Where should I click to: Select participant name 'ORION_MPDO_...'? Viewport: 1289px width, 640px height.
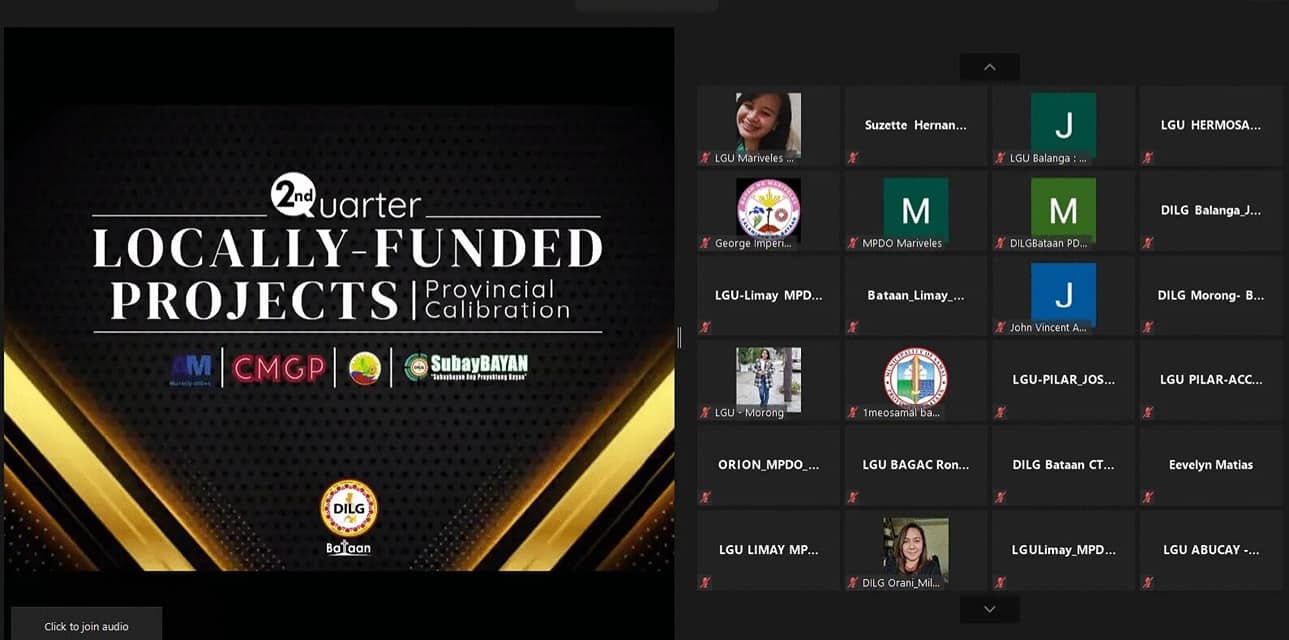tap(769, 464)
